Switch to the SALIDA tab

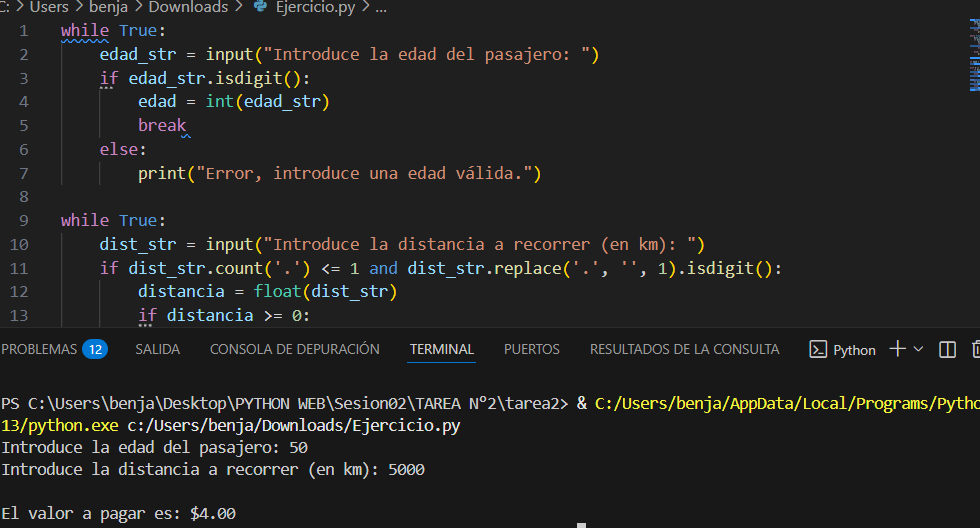coord(158,349)
